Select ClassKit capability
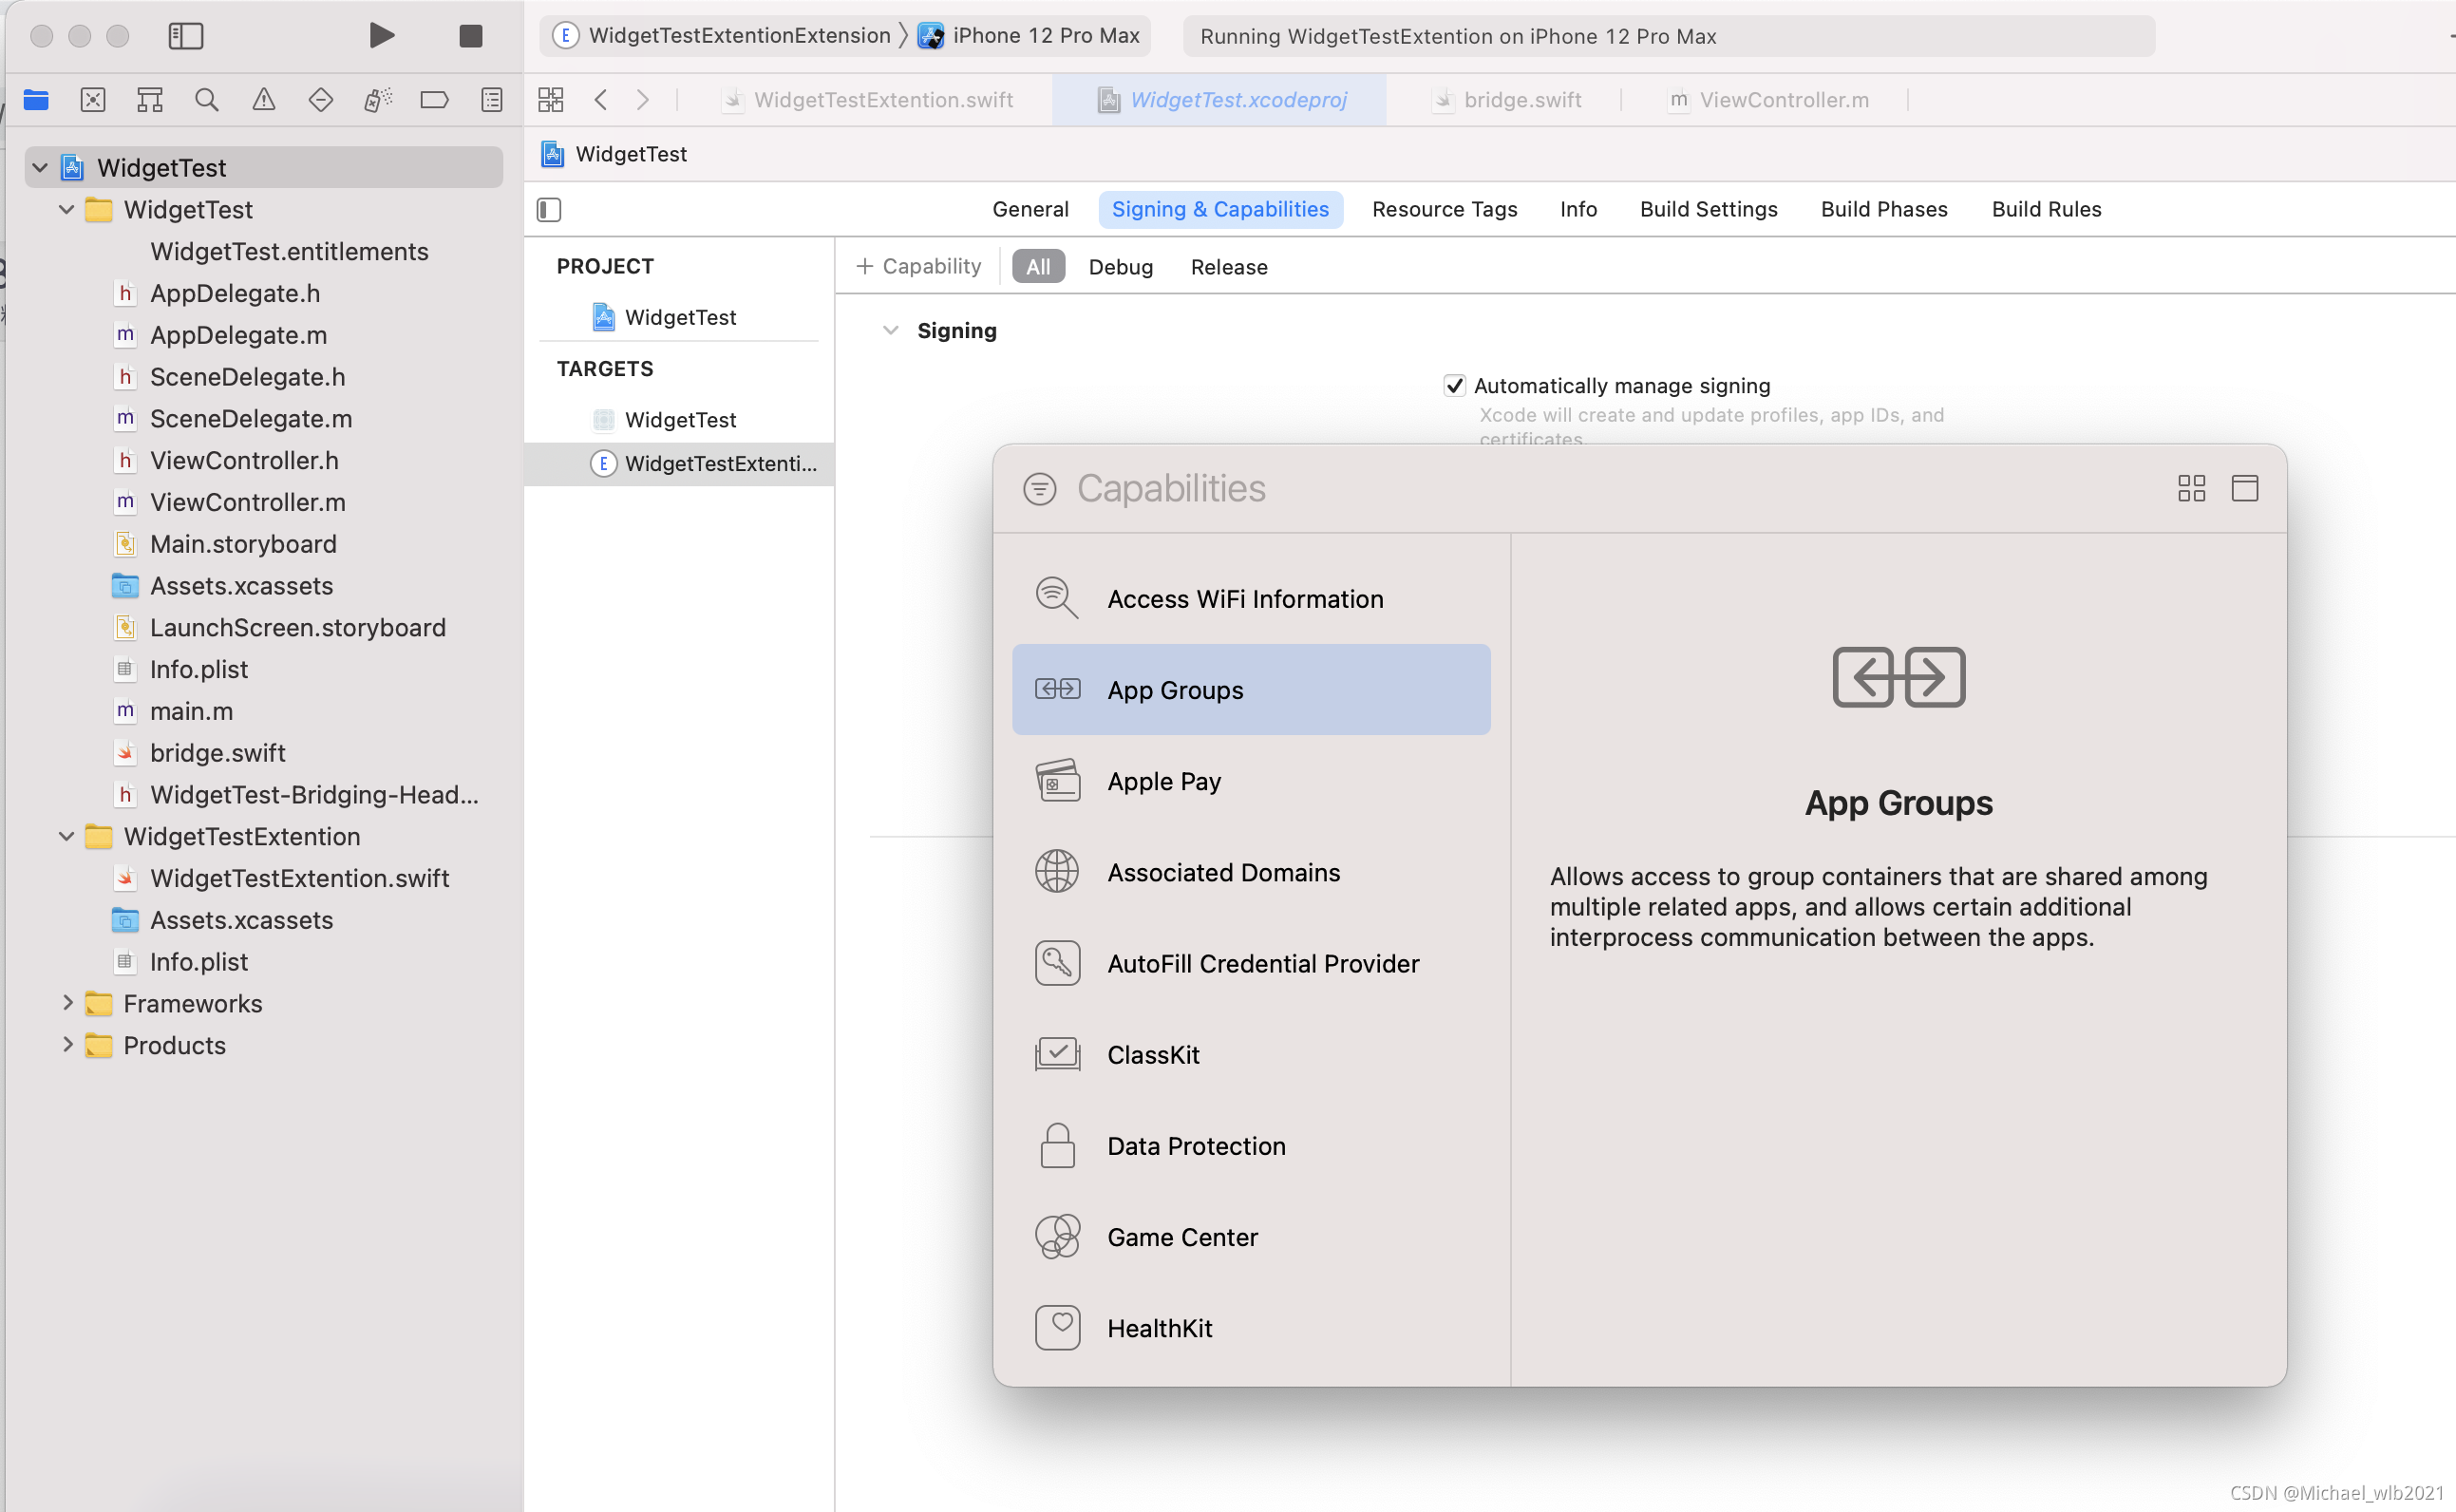Viewport: 2456px width, 1512px height. coord(1251,1054)
